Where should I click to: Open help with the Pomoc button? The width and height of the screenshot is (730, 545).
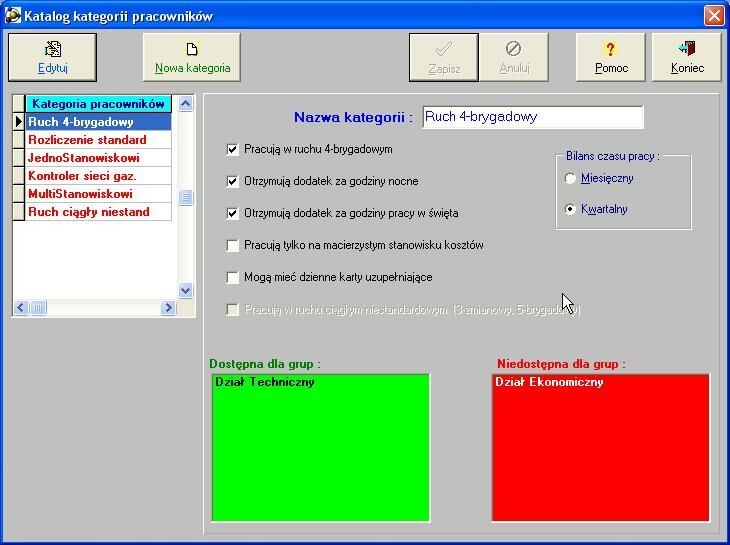(x=611, y=57)
